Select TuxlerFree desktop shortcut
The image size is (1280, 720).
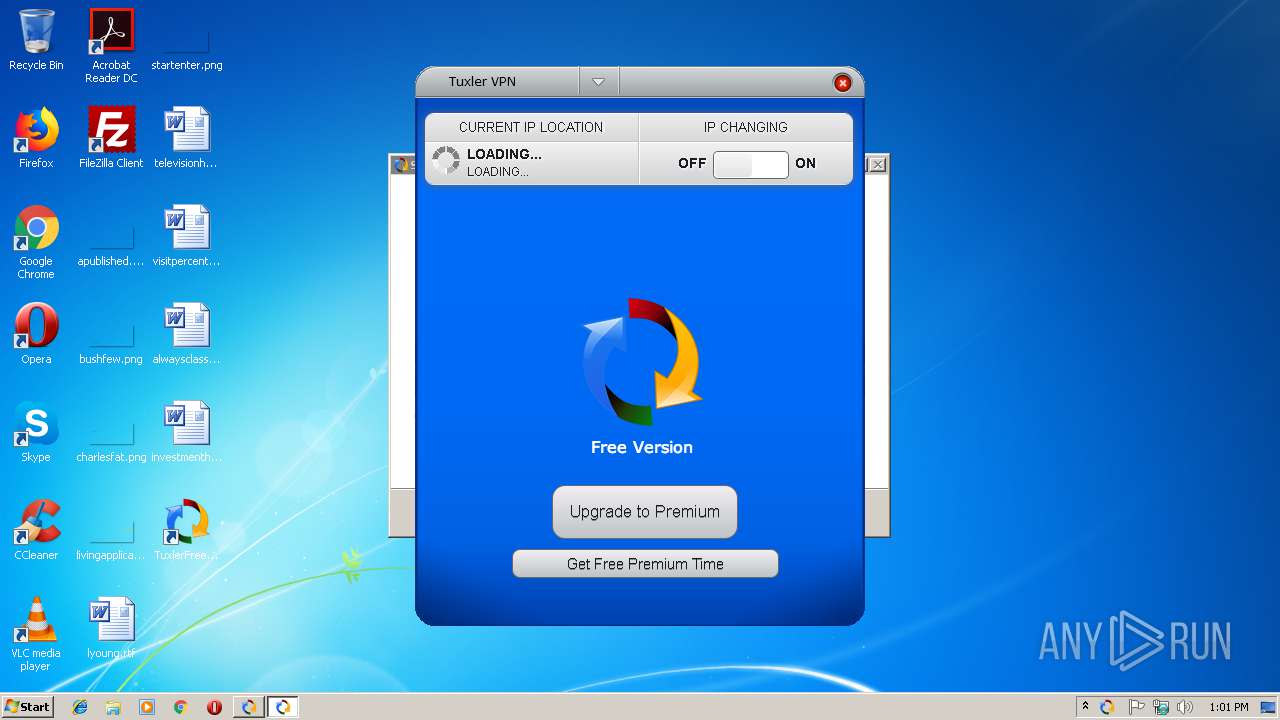pyautogui.click(x=186, y=531)
